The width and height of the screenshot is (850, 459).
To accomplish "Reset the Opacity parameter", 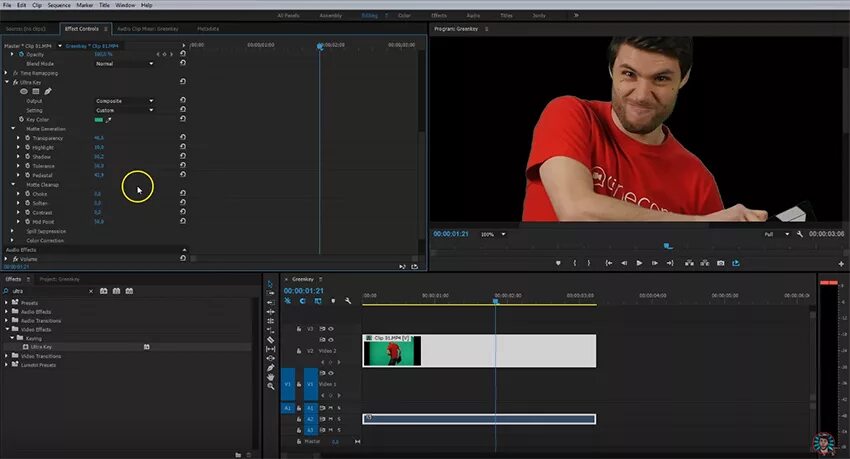I will (183, 54).
